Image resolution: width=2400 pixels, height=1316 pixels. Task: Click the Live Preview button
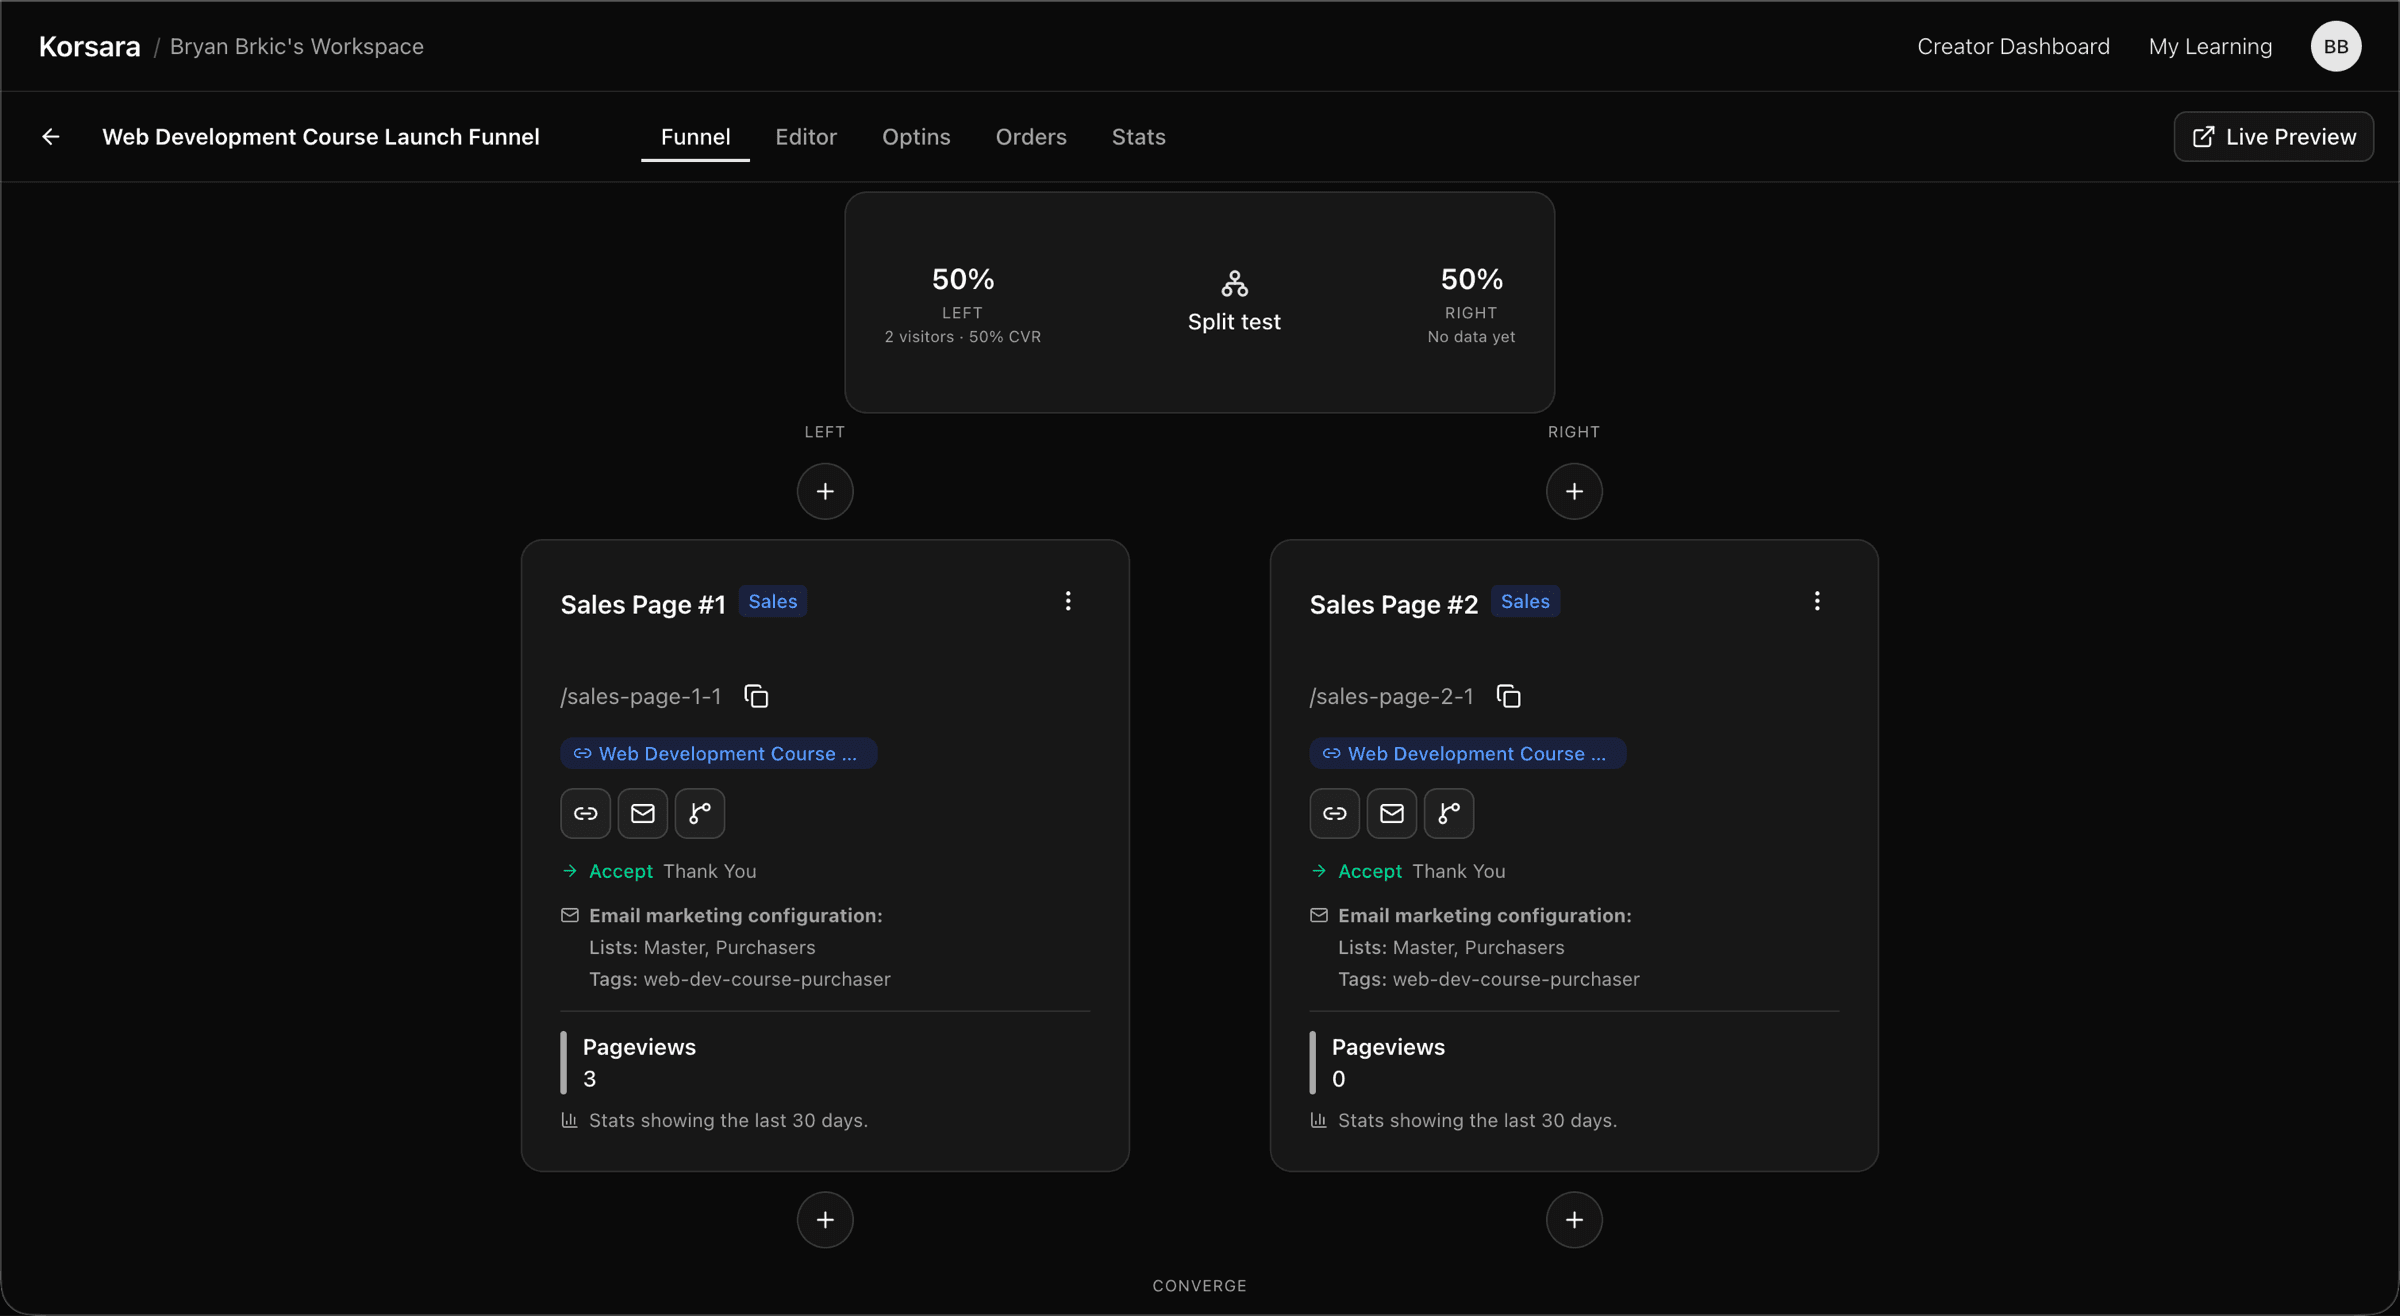click(2273, 137)
